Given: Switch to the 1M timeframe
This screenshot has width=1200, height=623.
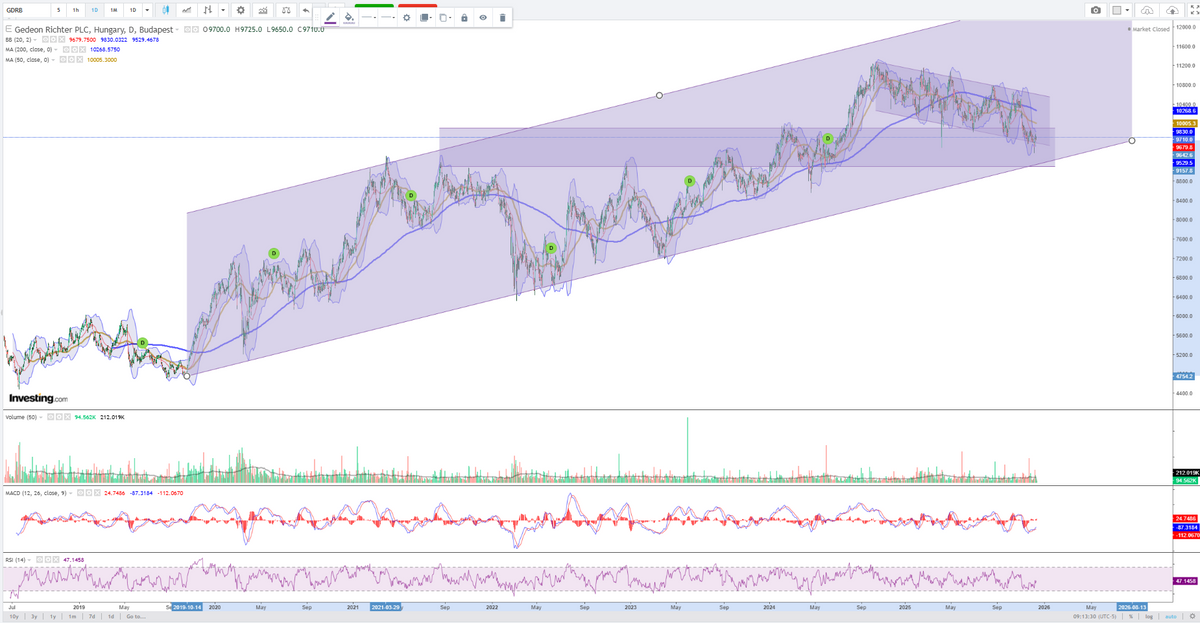Looking at the screenshot, I should click(x=113, y=10).
